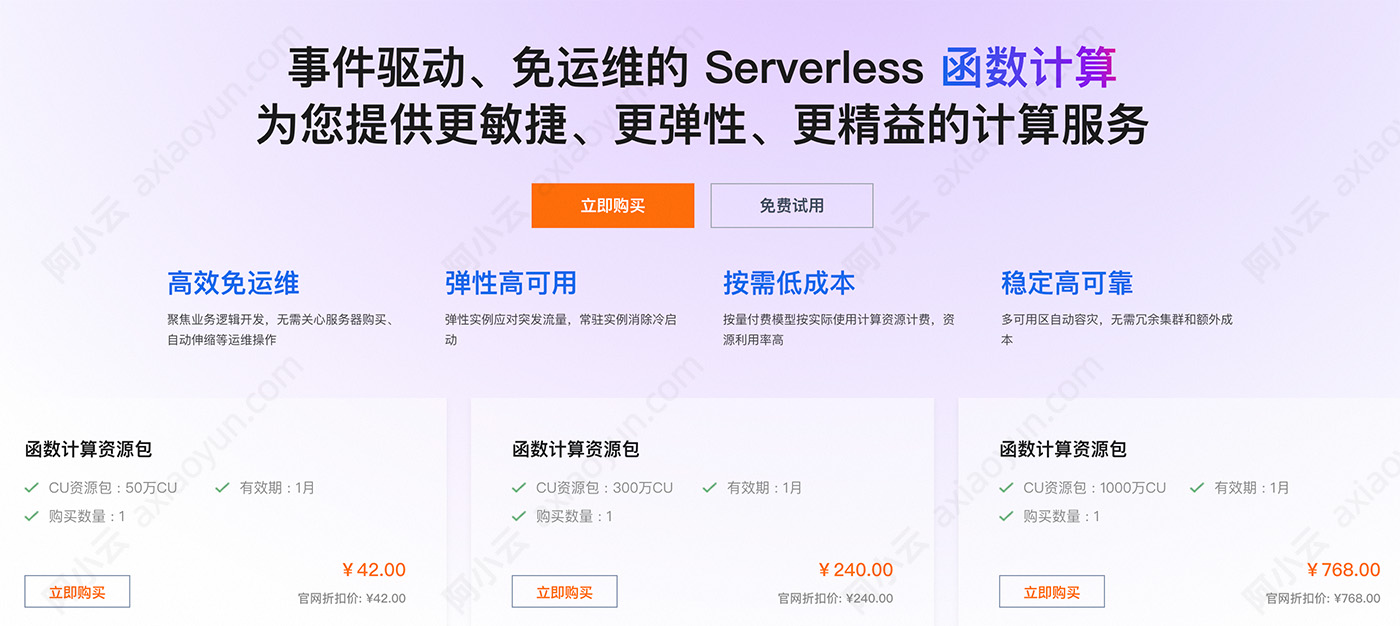Select the checkmark beside CU资源包：1000万CU
The width and height of the screenshot is (1400, 626).
(1006, 488)
